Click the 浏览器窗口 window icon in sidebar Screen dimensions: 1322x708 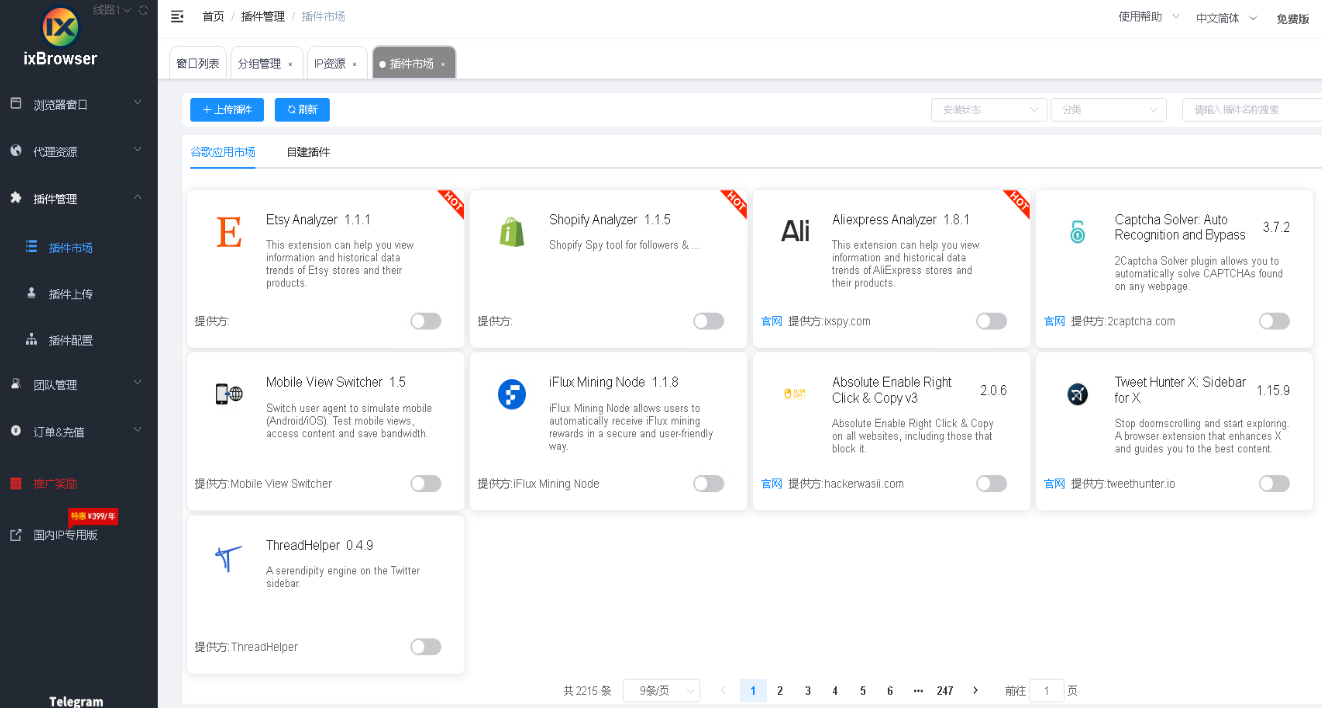[16, 103]
